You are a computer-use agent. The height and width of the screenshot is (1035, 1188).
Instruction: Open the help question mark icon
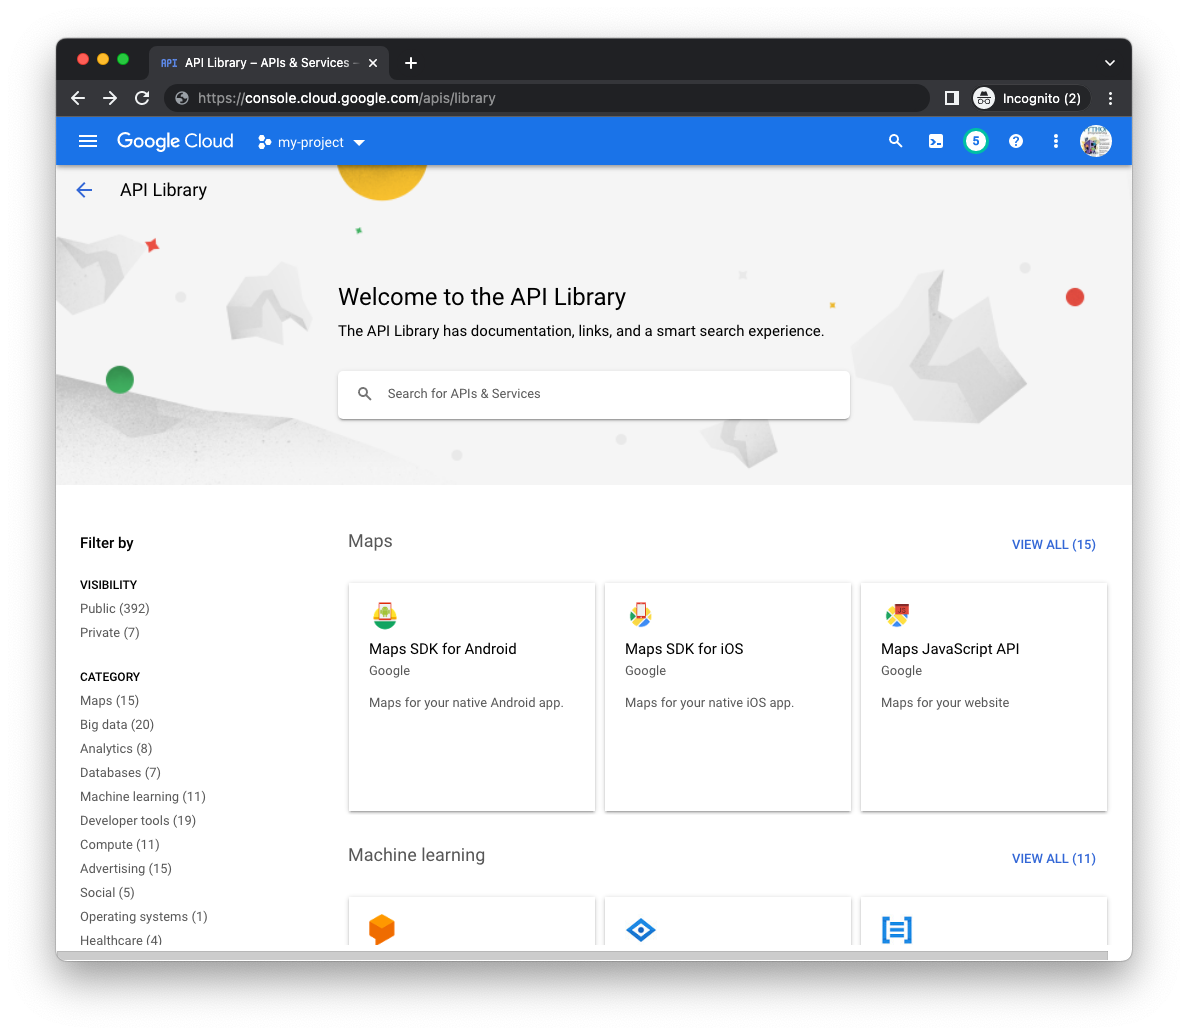1016,141
